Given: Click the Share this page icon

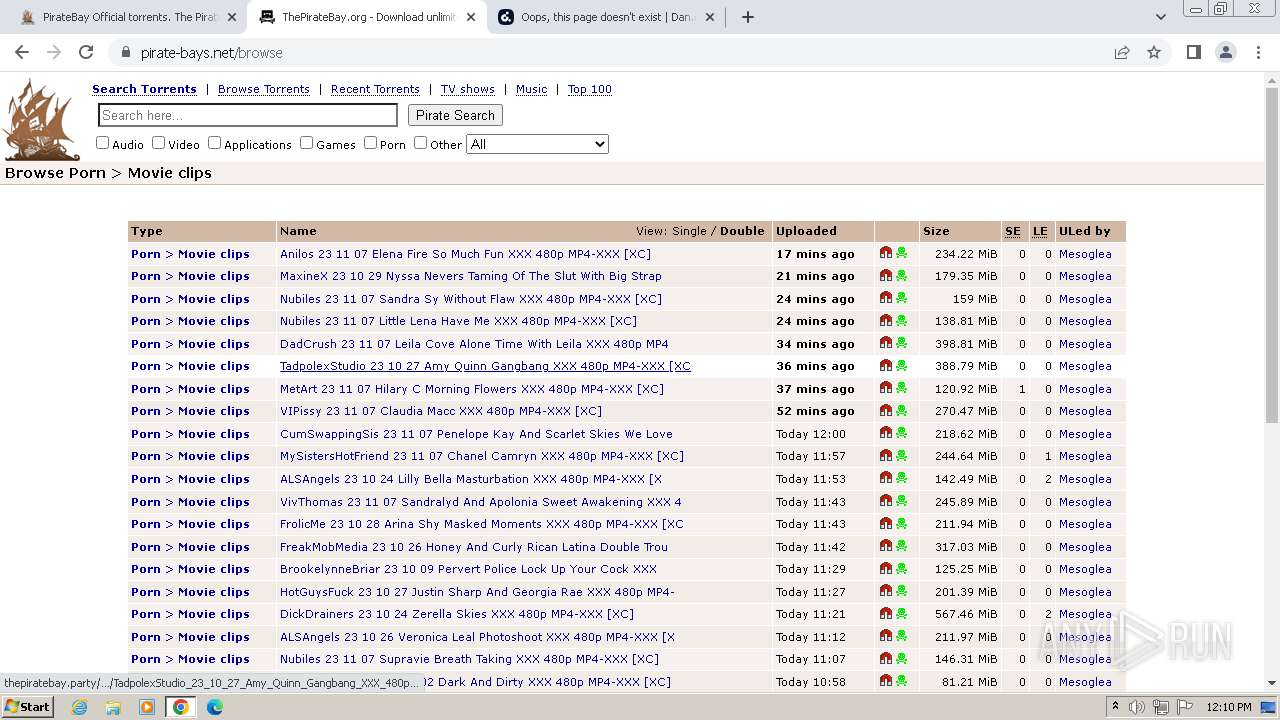Looking at the screenshot, I should pyautogui.click(x=1122, y=53).
